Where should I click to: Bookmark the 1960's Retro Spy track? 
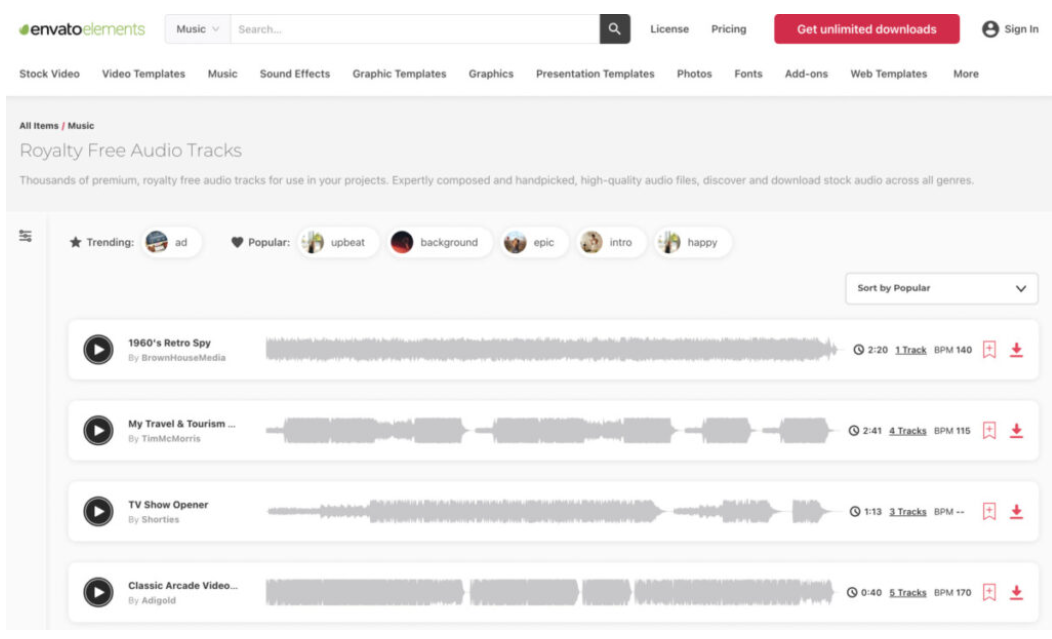(x=989, y=350)
